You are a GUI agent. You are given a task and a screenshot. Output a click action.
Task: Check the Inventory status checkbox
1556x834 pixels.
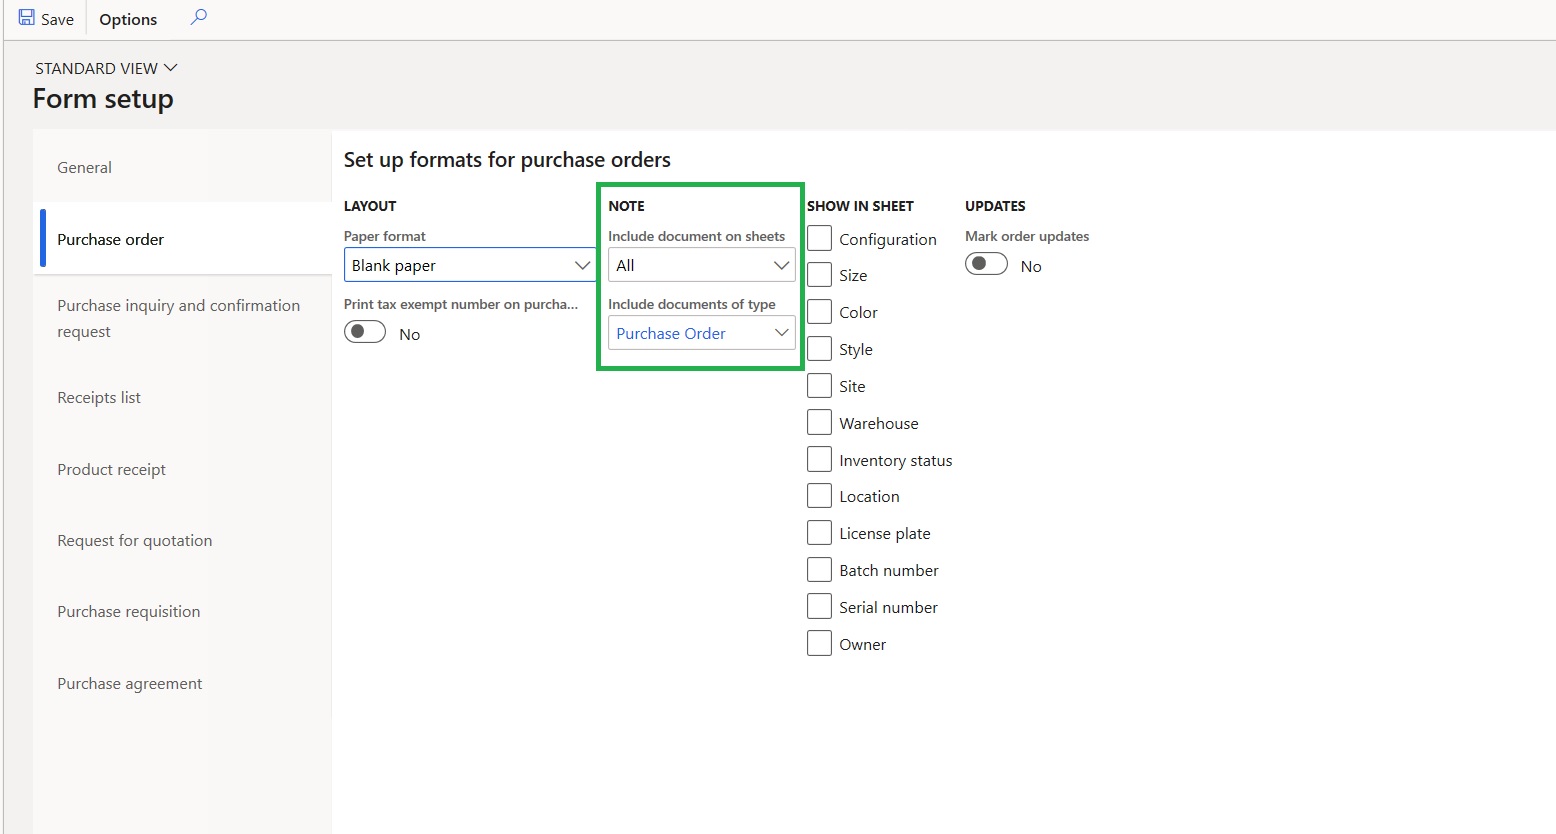[819, 459]
